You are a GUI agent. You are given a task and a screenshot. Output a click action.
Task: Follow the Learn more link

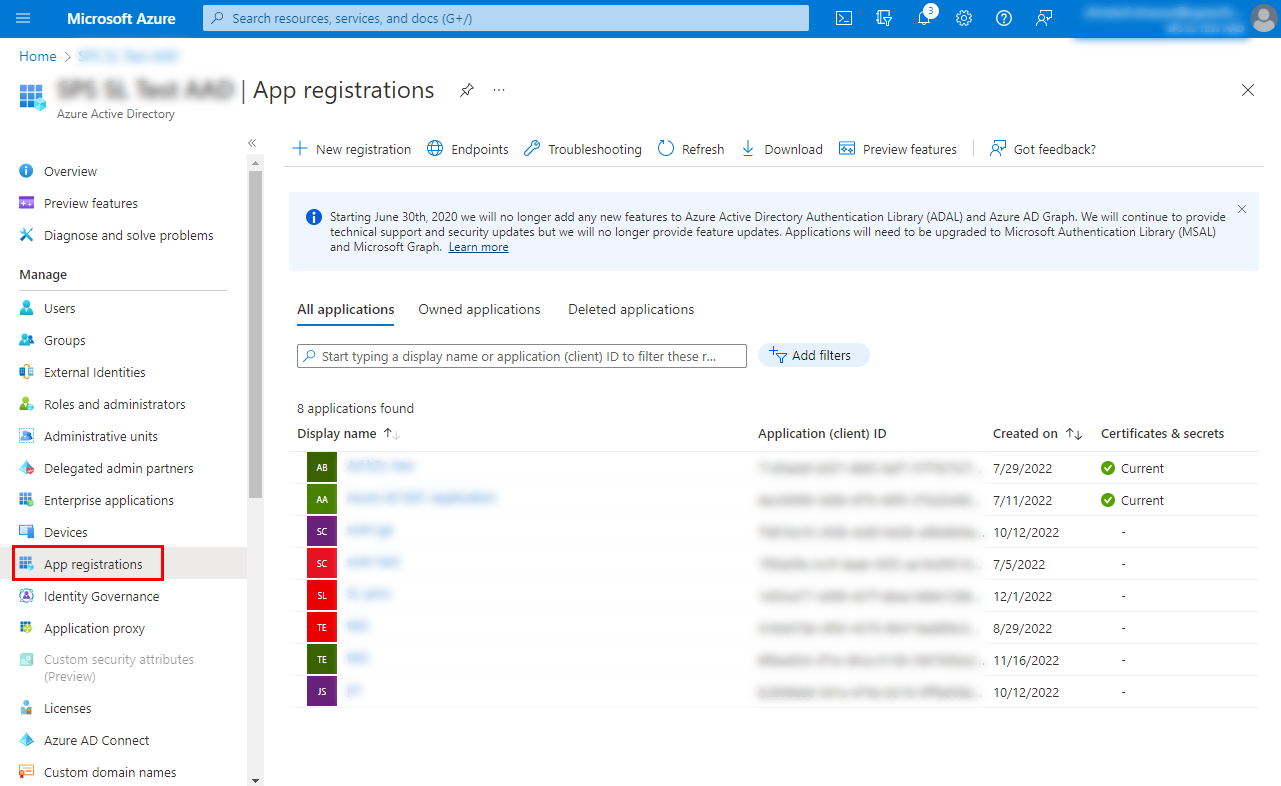click(478, 247)
